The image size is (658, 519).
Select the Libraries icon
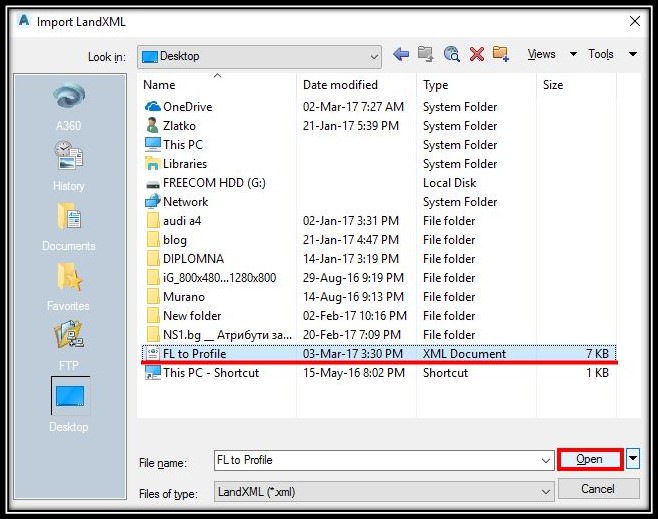(153, 163)
